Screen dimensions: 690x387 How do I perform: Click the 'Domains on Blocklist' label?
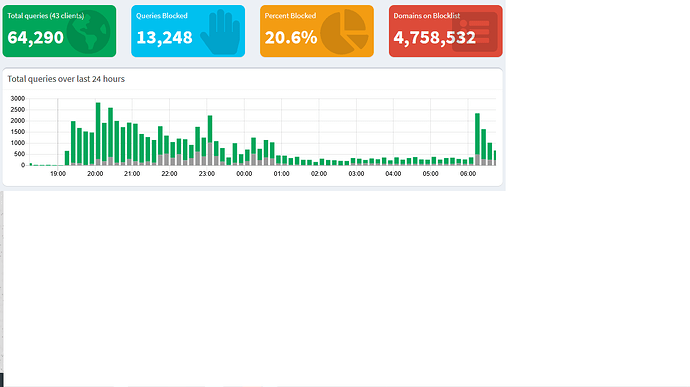pyautogui.click(x=427, y=16)
